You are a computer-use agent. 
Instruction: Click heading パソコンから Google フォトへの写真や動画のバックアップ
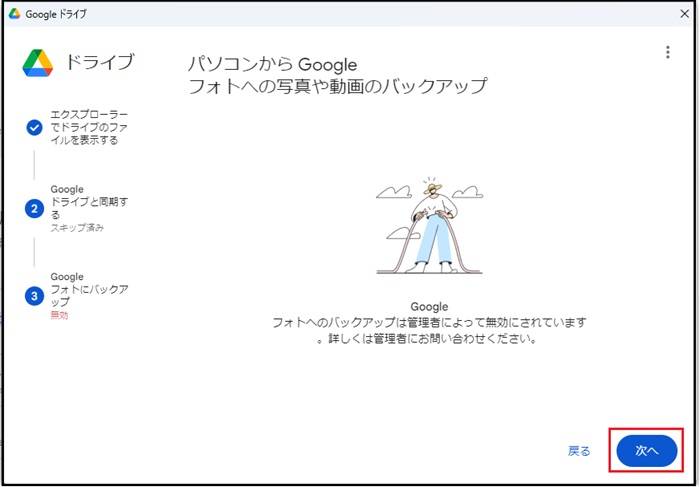pos(337,76)
